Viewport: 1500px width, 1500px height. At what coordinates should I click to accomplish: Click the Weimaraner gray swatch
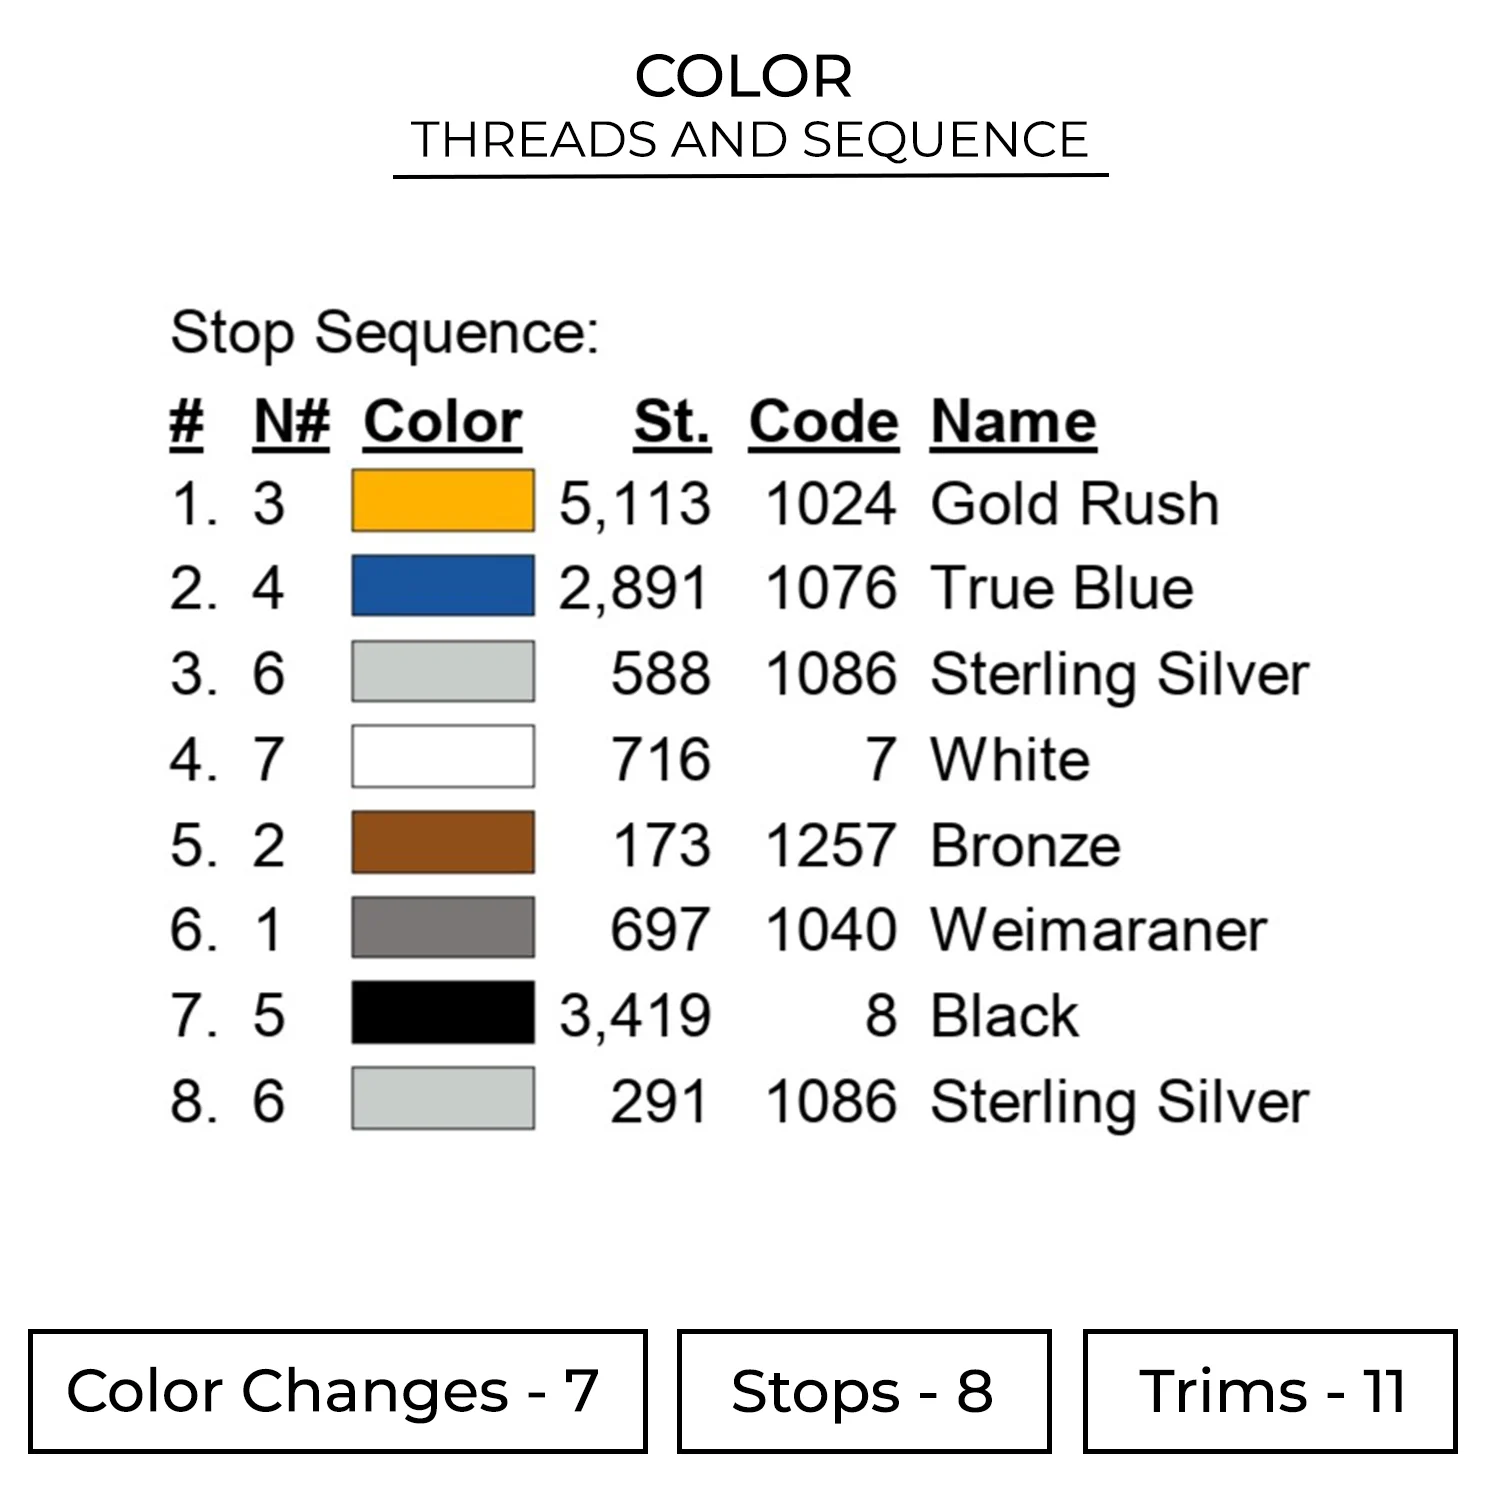pos(442,928)
